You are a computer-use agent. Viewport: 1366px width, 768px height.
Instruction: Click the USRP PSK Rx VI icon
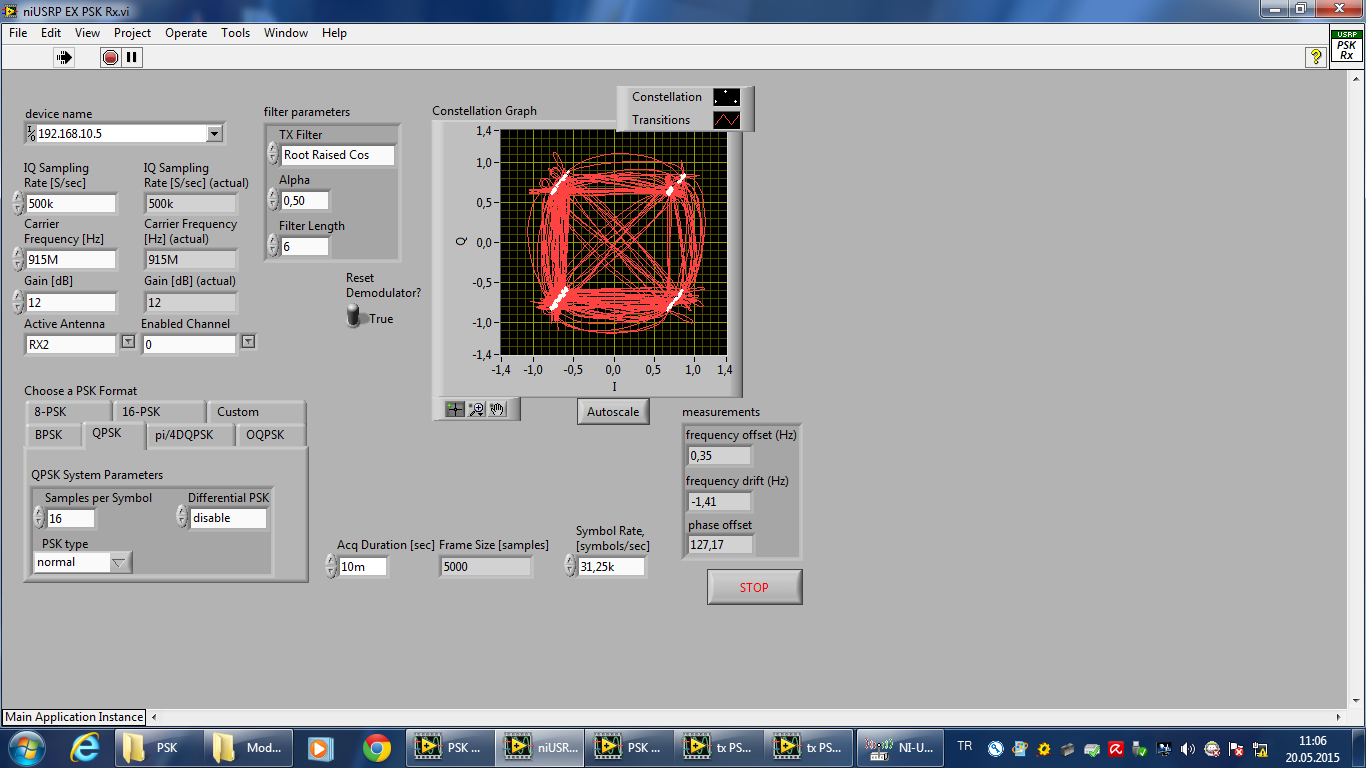click(x=1346, y=46)
